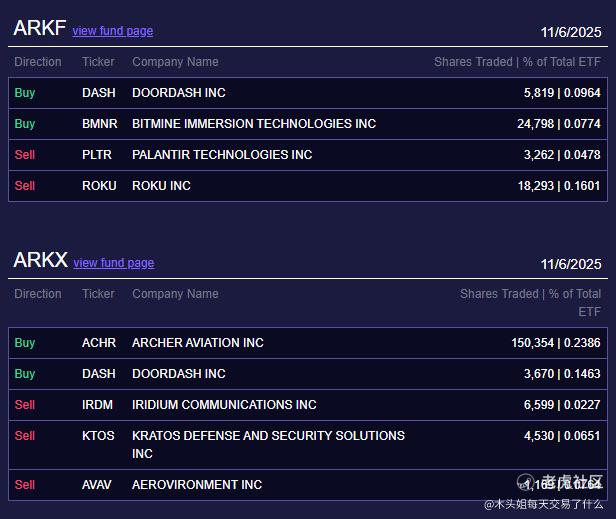Click BITMINE IMMERSION TECHNOLOGIES INC
616x519 pixels.
click(254, 124)
